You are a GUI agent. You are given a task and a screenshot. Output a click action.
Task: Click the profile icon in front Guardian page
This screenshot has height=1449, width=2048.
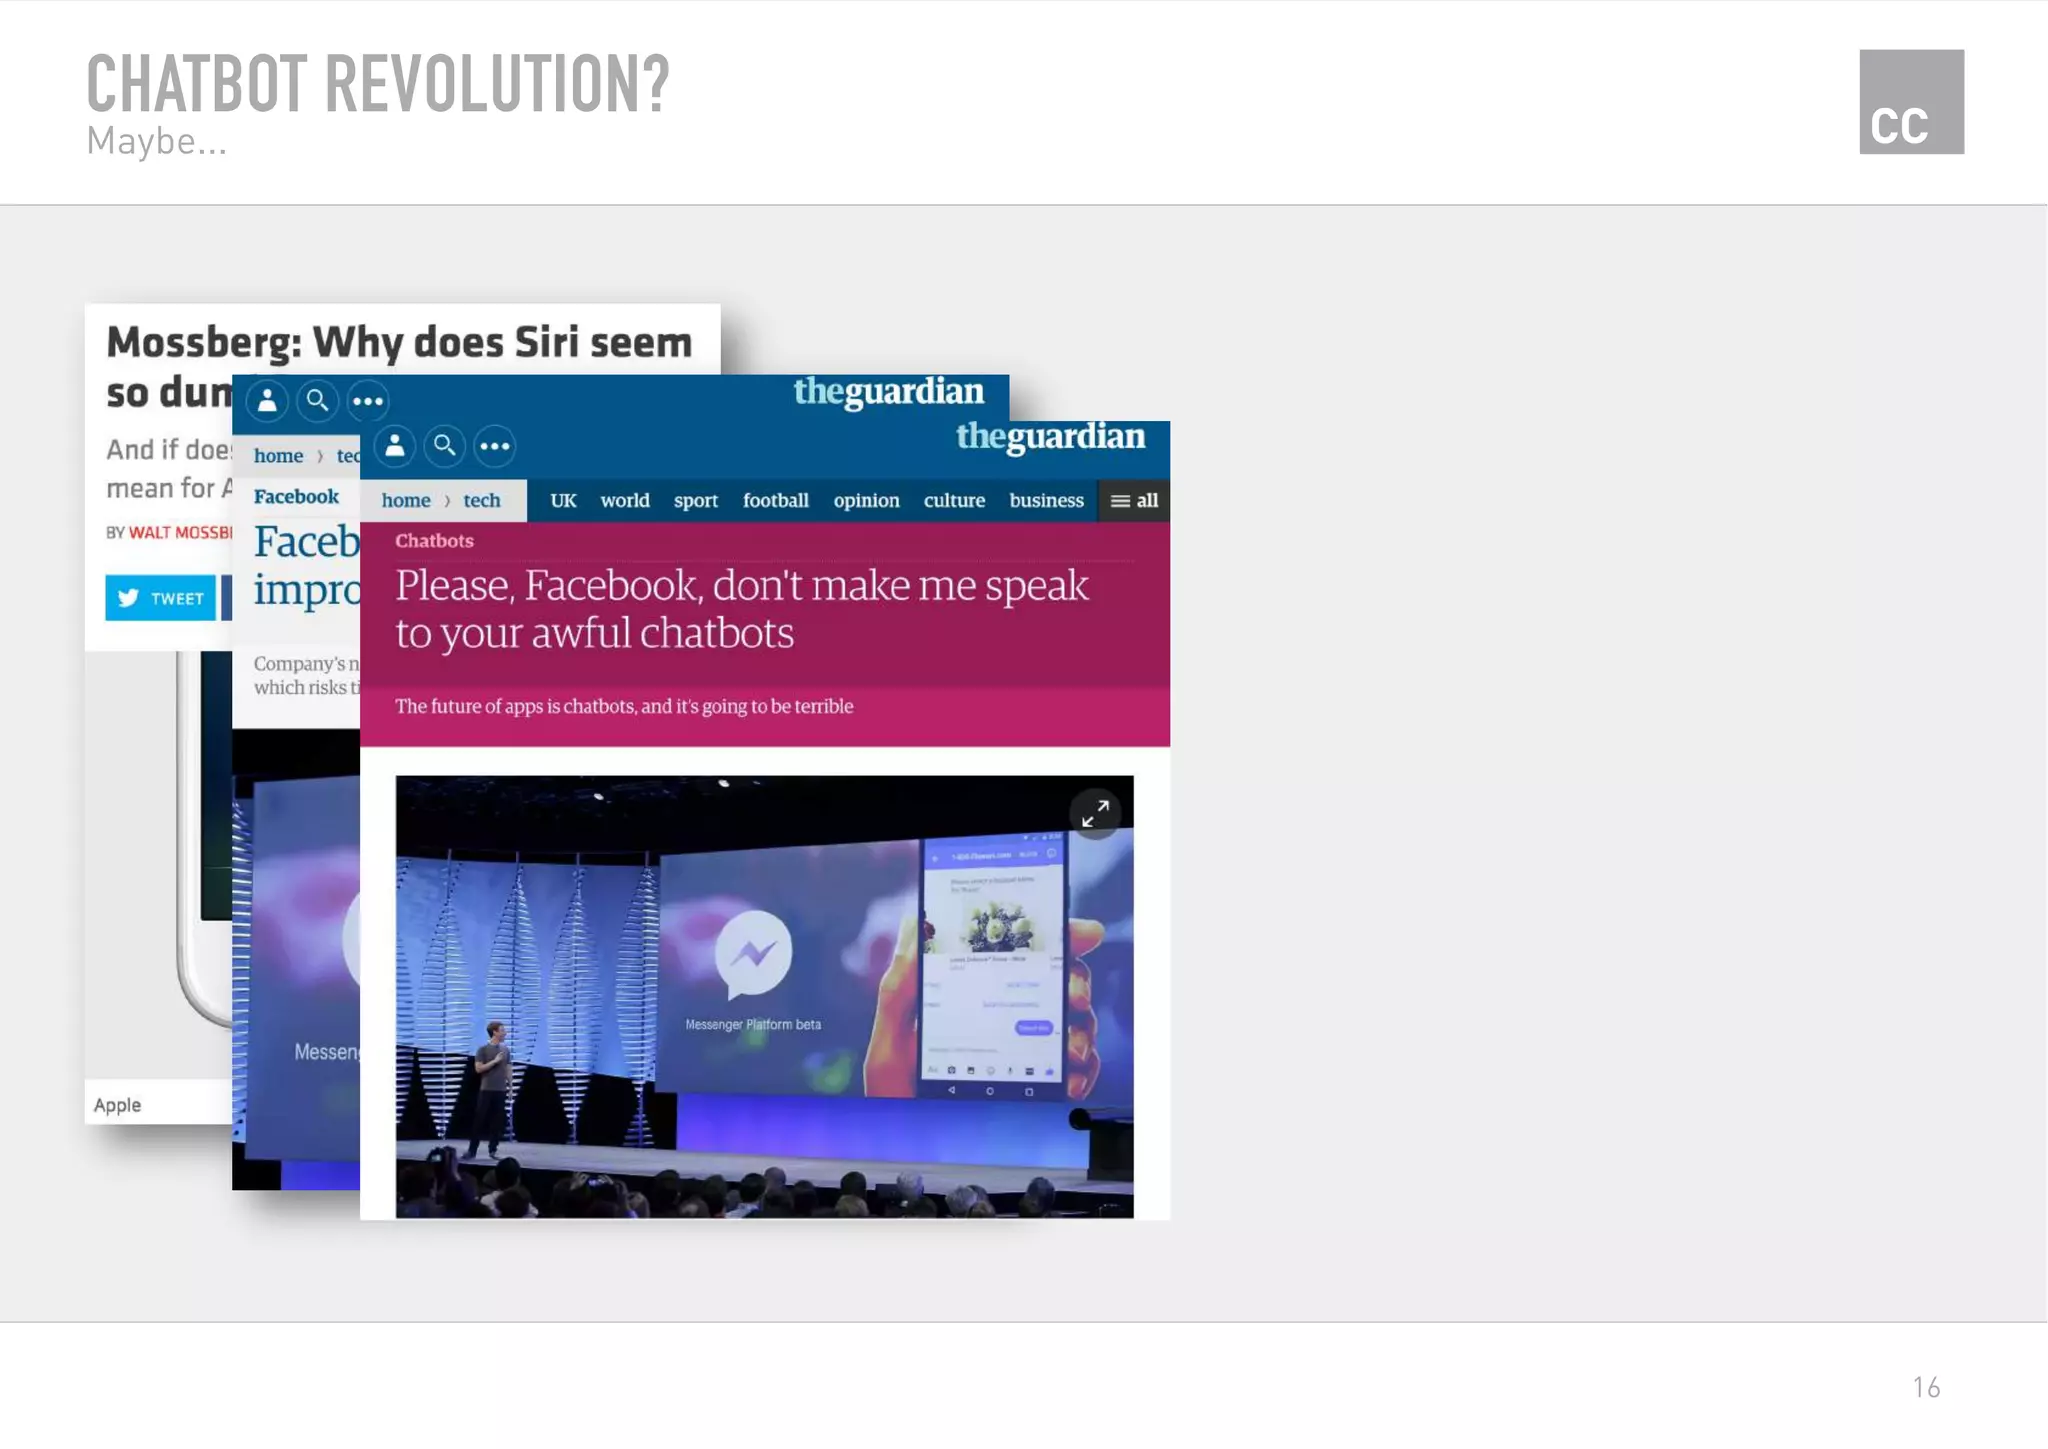(x=395, y=446)
